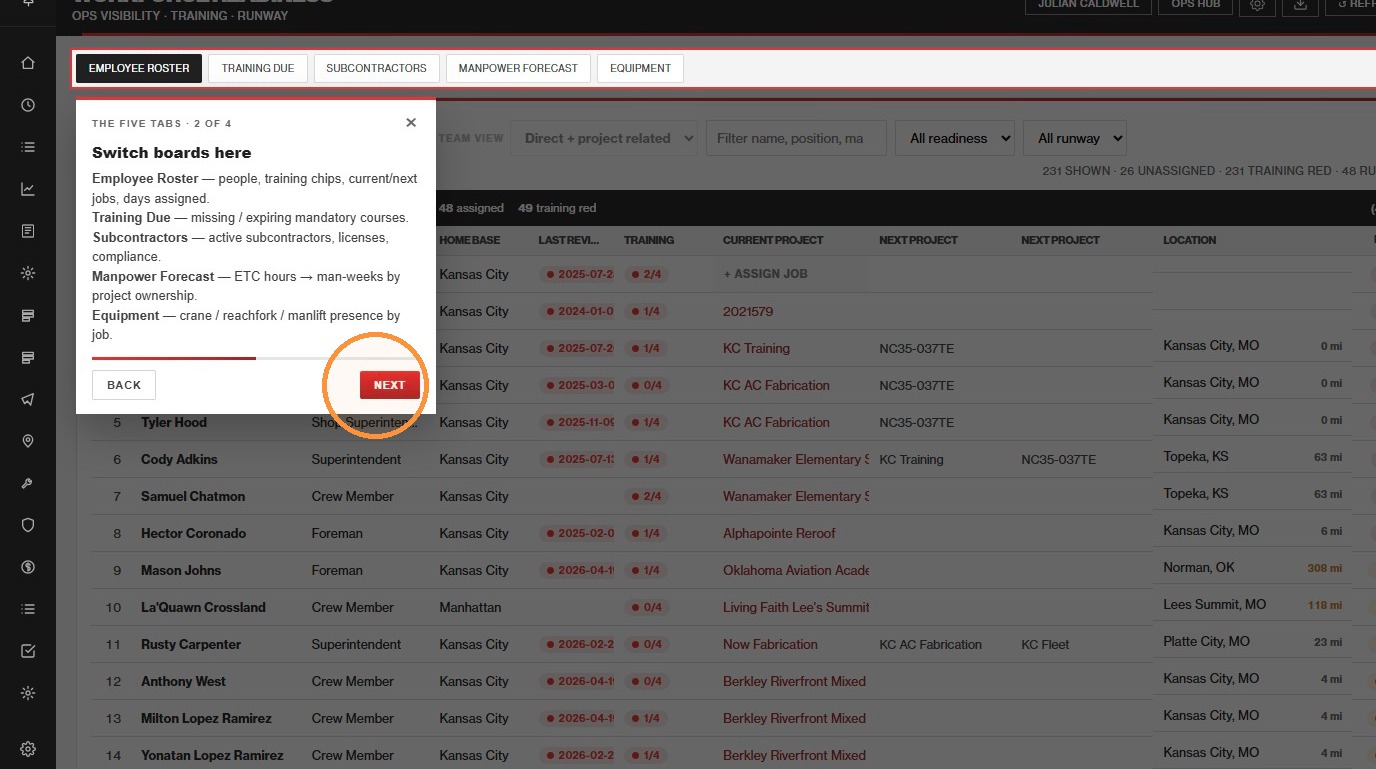Open the sidebar settings gear icon
The height and width of the screenshot is (769, 1376).
point(28,749)
